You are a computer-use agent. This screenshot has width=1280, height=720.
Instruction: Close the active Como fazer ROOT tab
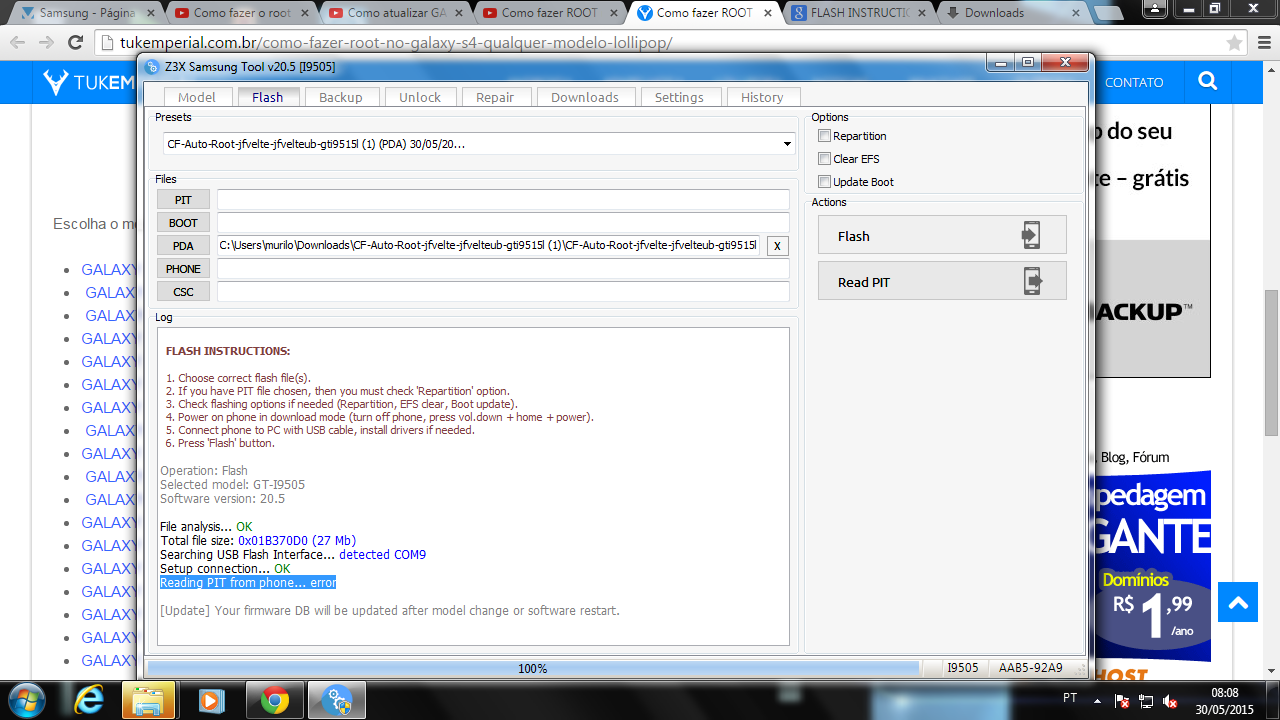pos(767,13)
